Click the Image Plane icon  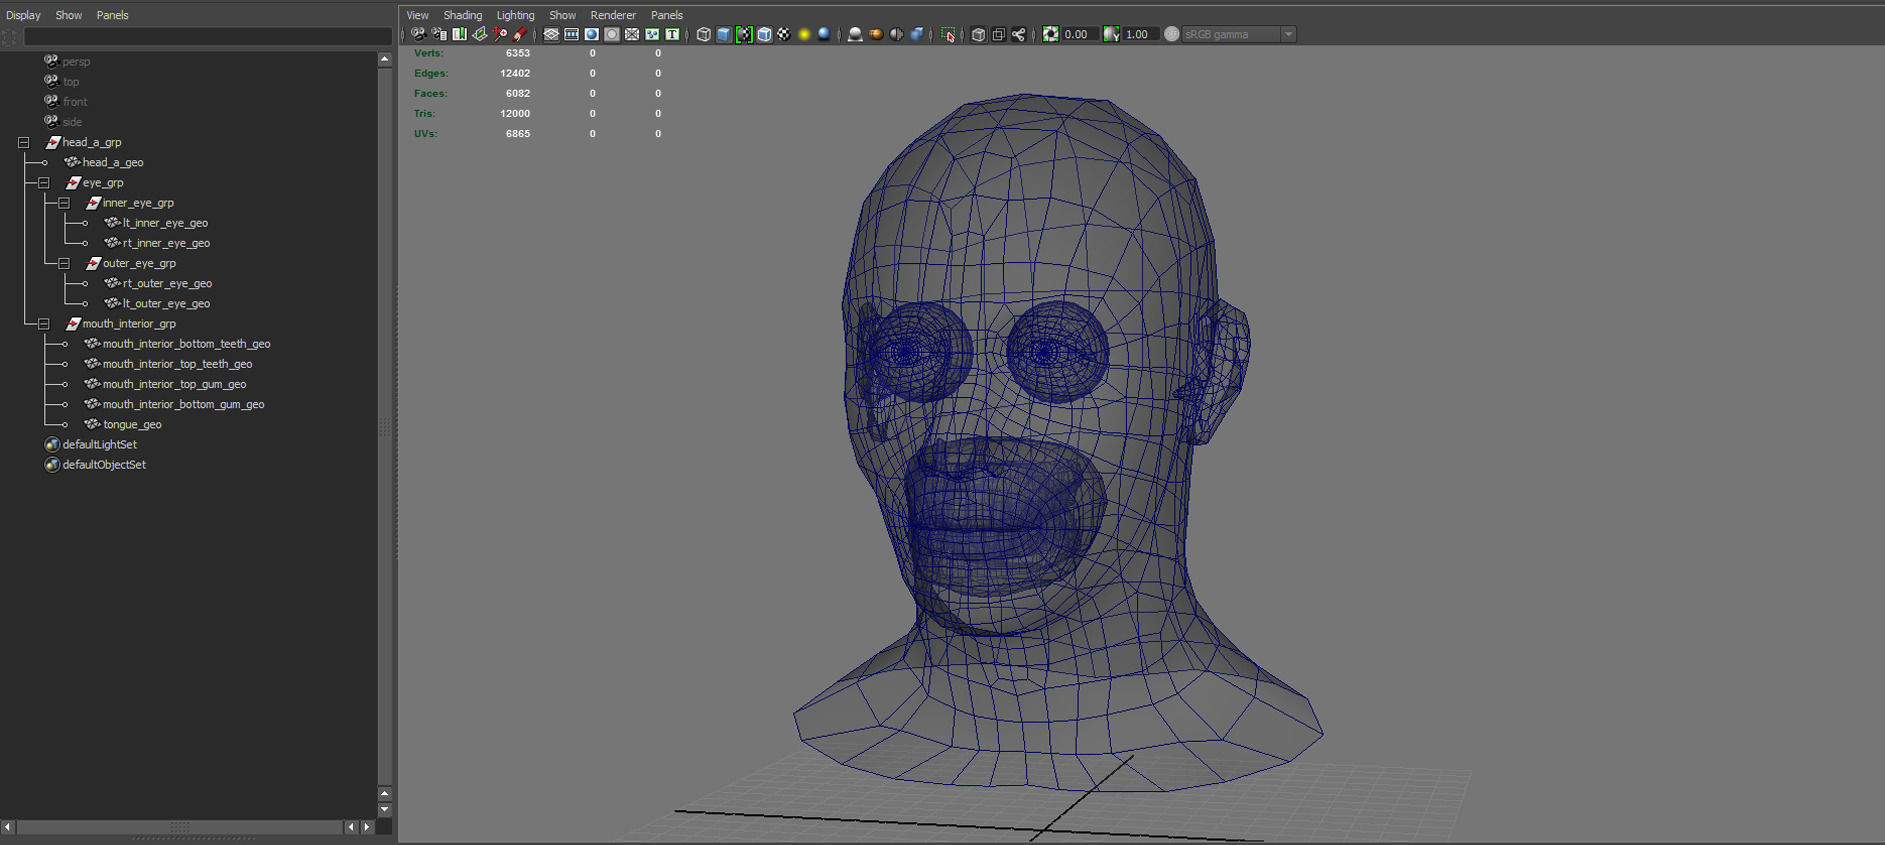click(480, 34)
